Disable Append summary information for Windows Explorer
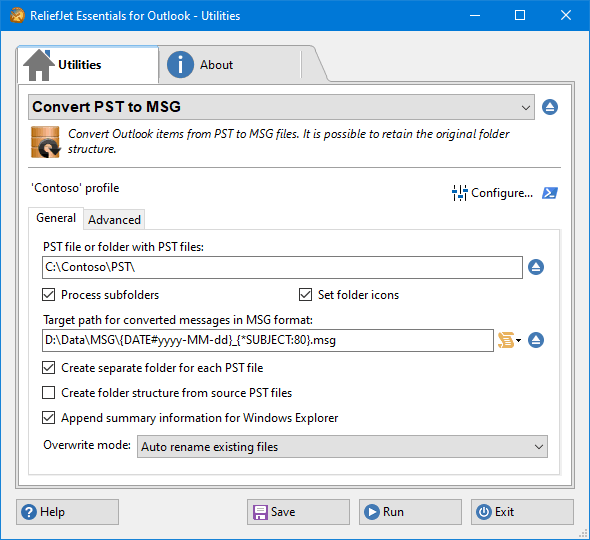The height and width of the screenshot is (540, 590). point(49,418)
